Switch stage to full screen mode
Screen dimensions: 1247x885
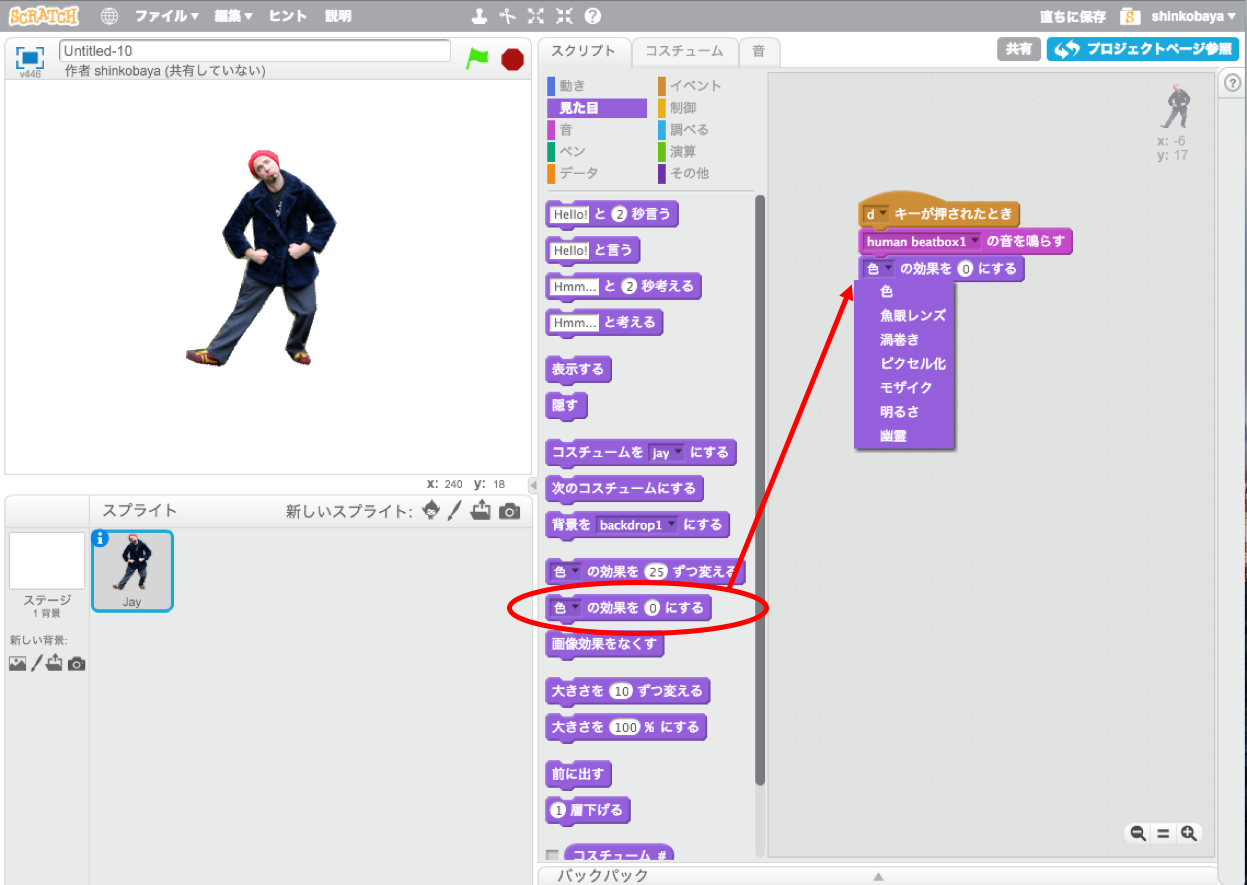click(31, 57)
